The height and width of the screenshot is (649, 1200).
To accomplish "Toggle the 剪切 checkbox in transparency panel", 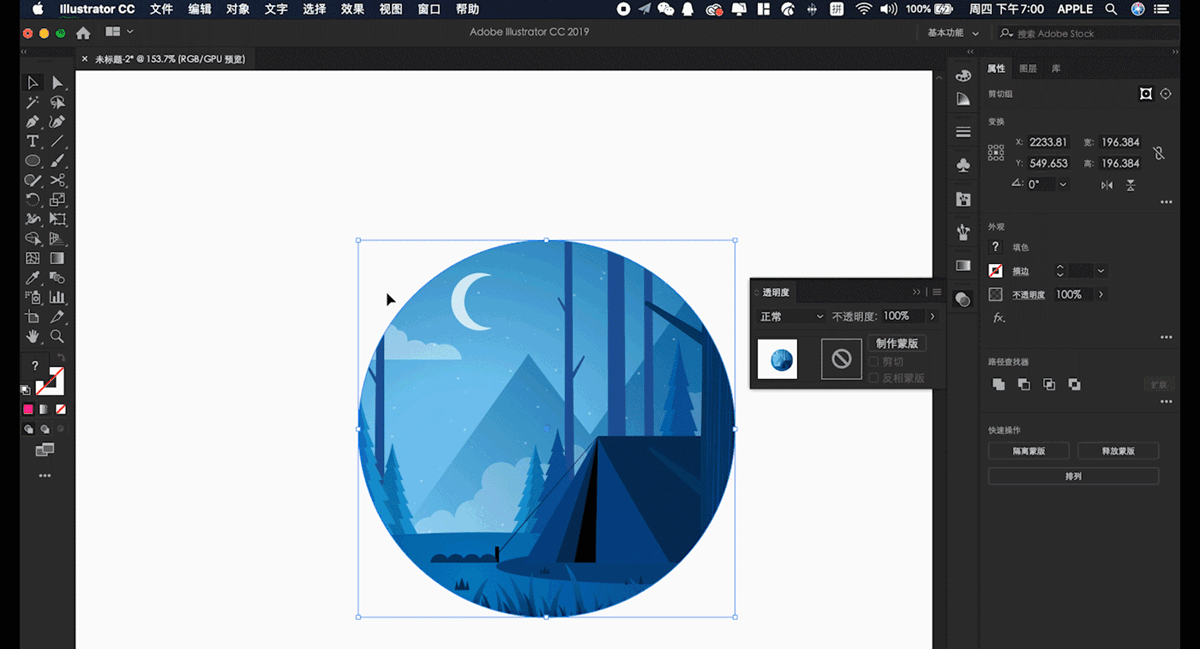I will click(x=874, y=361).
